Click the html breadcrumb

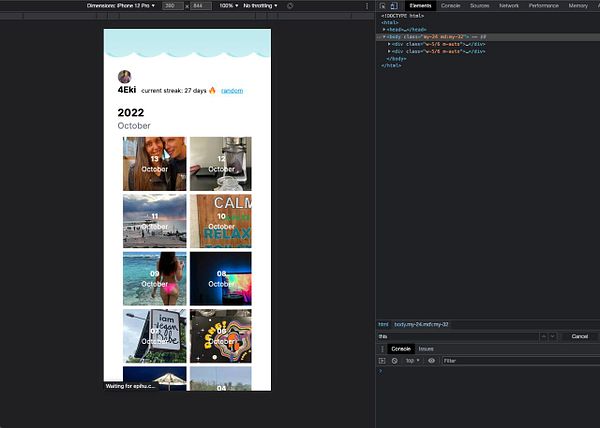(x=383, y=324)
